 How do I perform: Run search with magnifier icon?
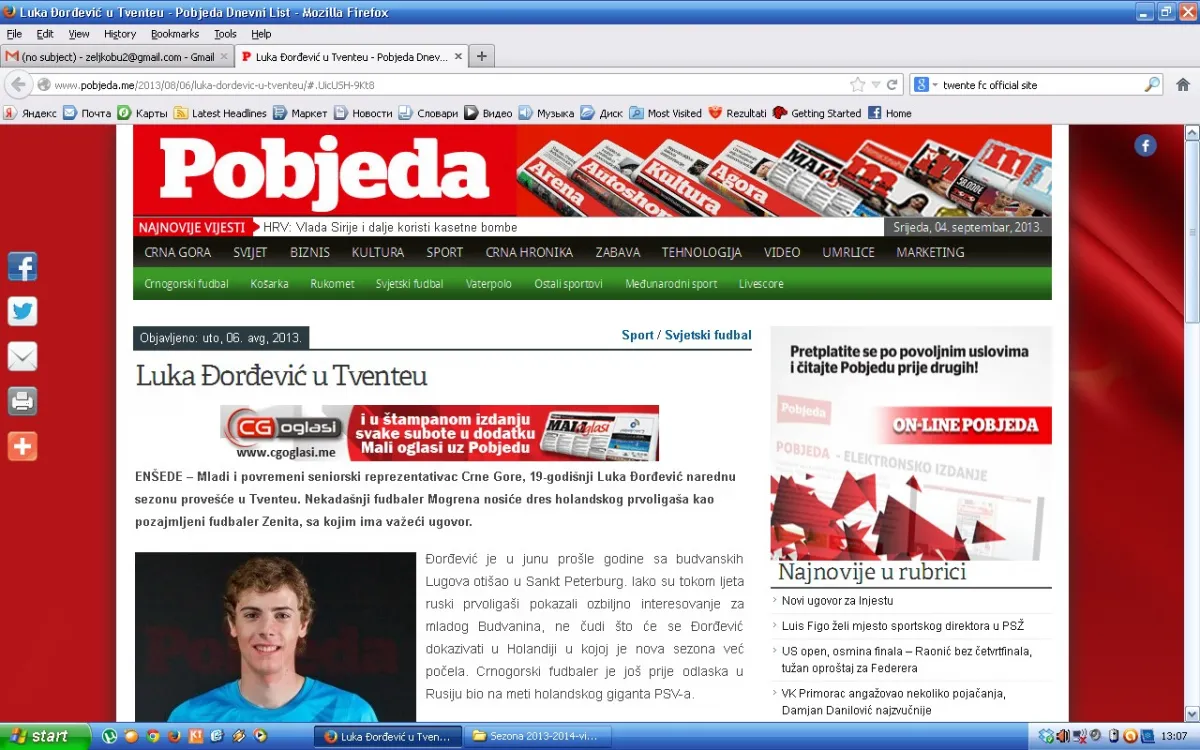coord(1152,85)
